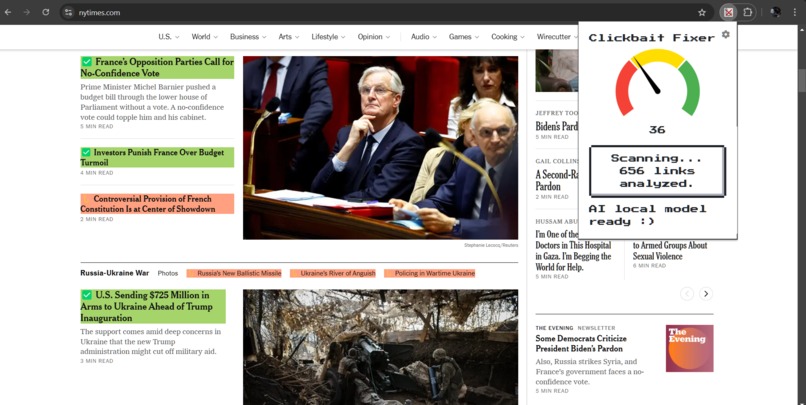Open the Russia-Ukraine War section heading

115,273
